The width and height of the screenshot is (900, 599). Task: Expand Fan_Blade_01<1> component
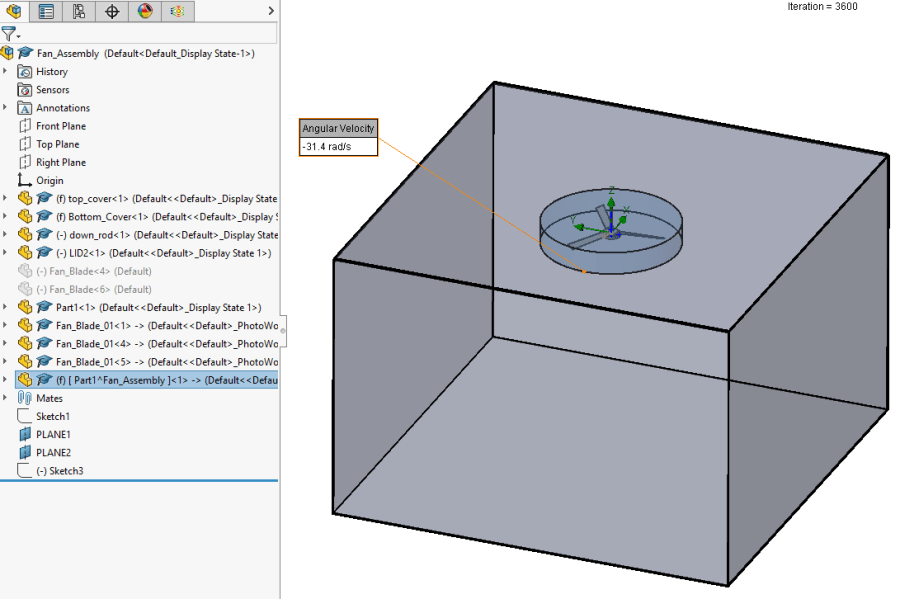click(x=5, y=325)
